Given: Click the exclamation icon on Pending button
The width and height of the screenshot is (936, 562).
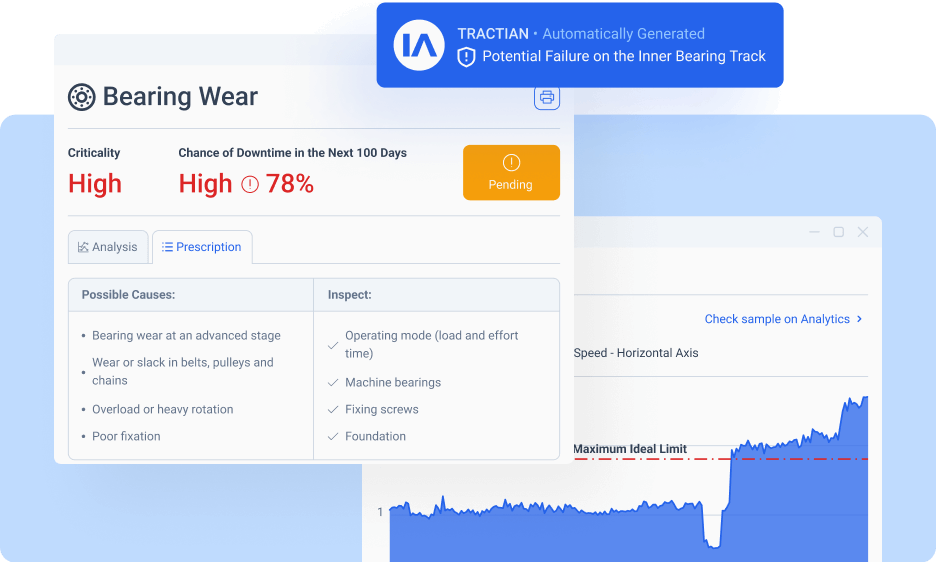Looking at the screenshot, I should point(511,163).
